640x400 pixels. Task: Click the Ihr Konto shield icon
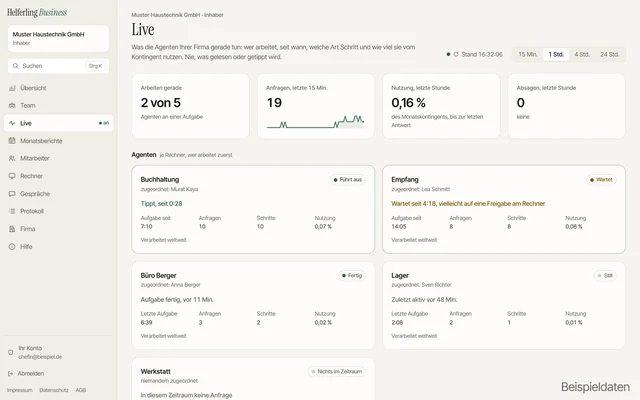tap(11, 352)
